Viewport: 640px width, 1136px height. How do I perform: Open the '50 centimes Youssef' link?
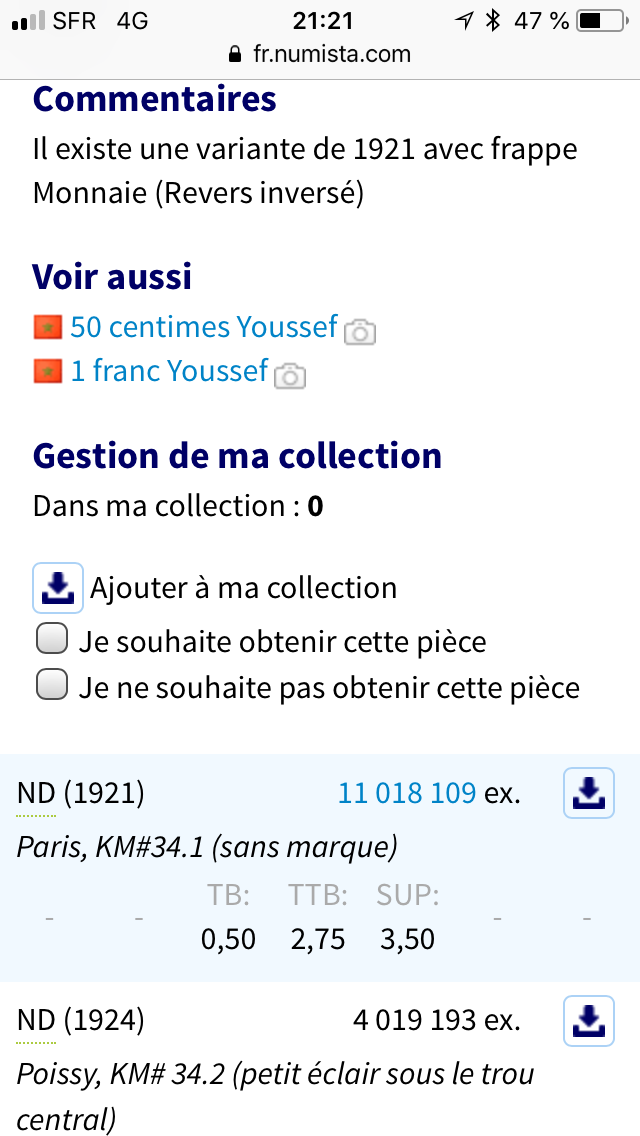204,327
